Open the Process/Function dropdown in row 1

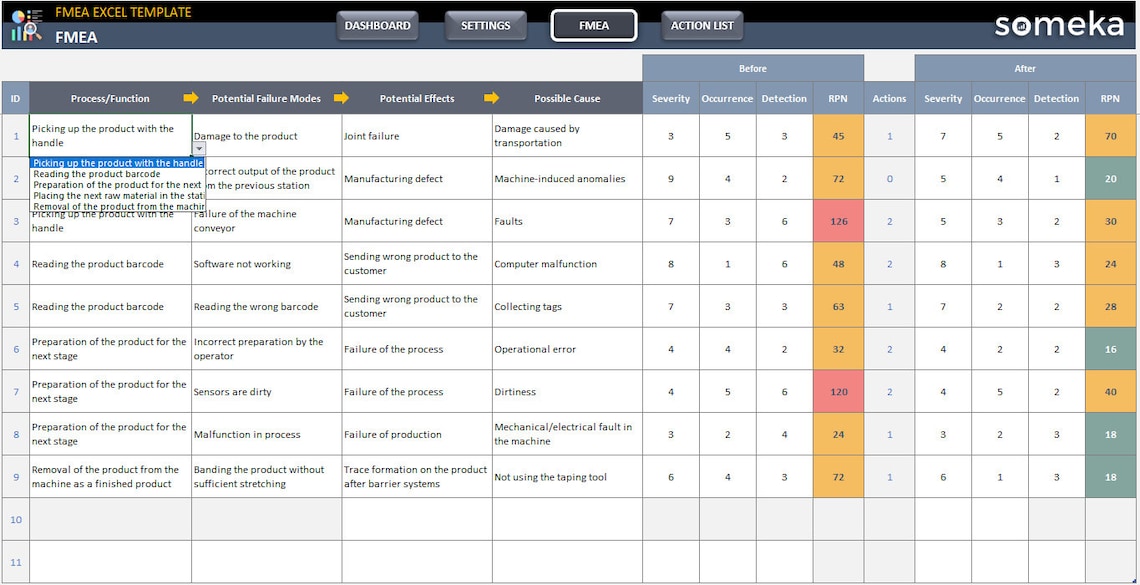click(x=197, y=148)
